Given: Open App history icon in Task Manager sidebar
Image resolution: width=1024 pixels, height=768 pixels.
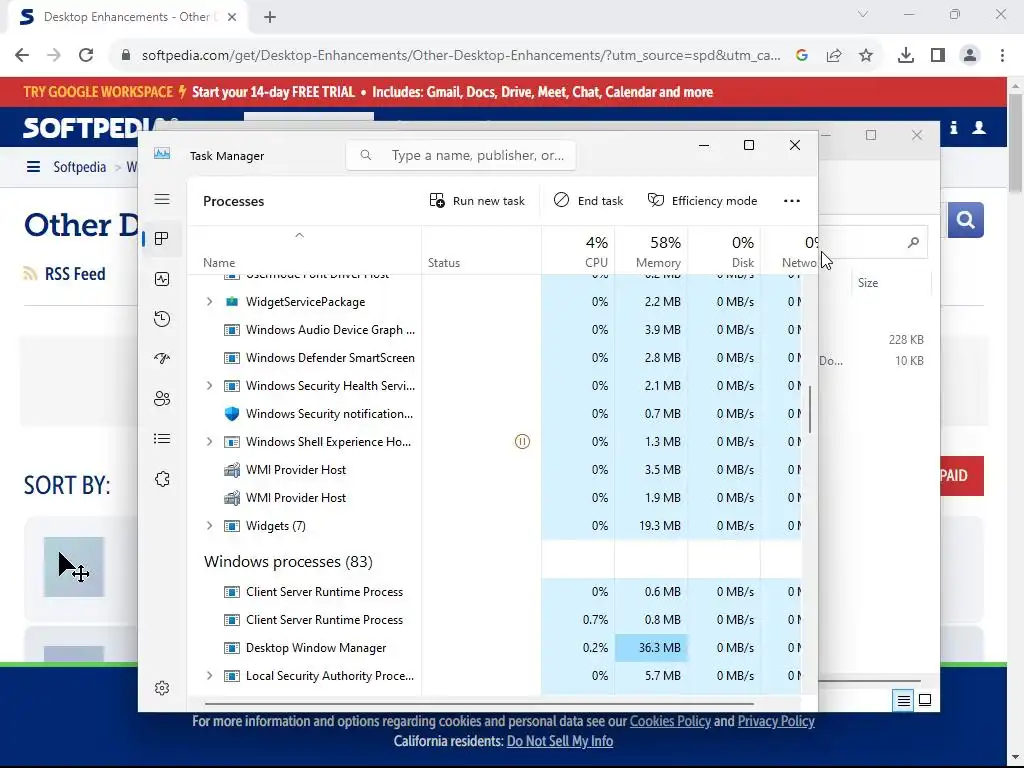Looking at the screenshot, I should click(162, 319).
